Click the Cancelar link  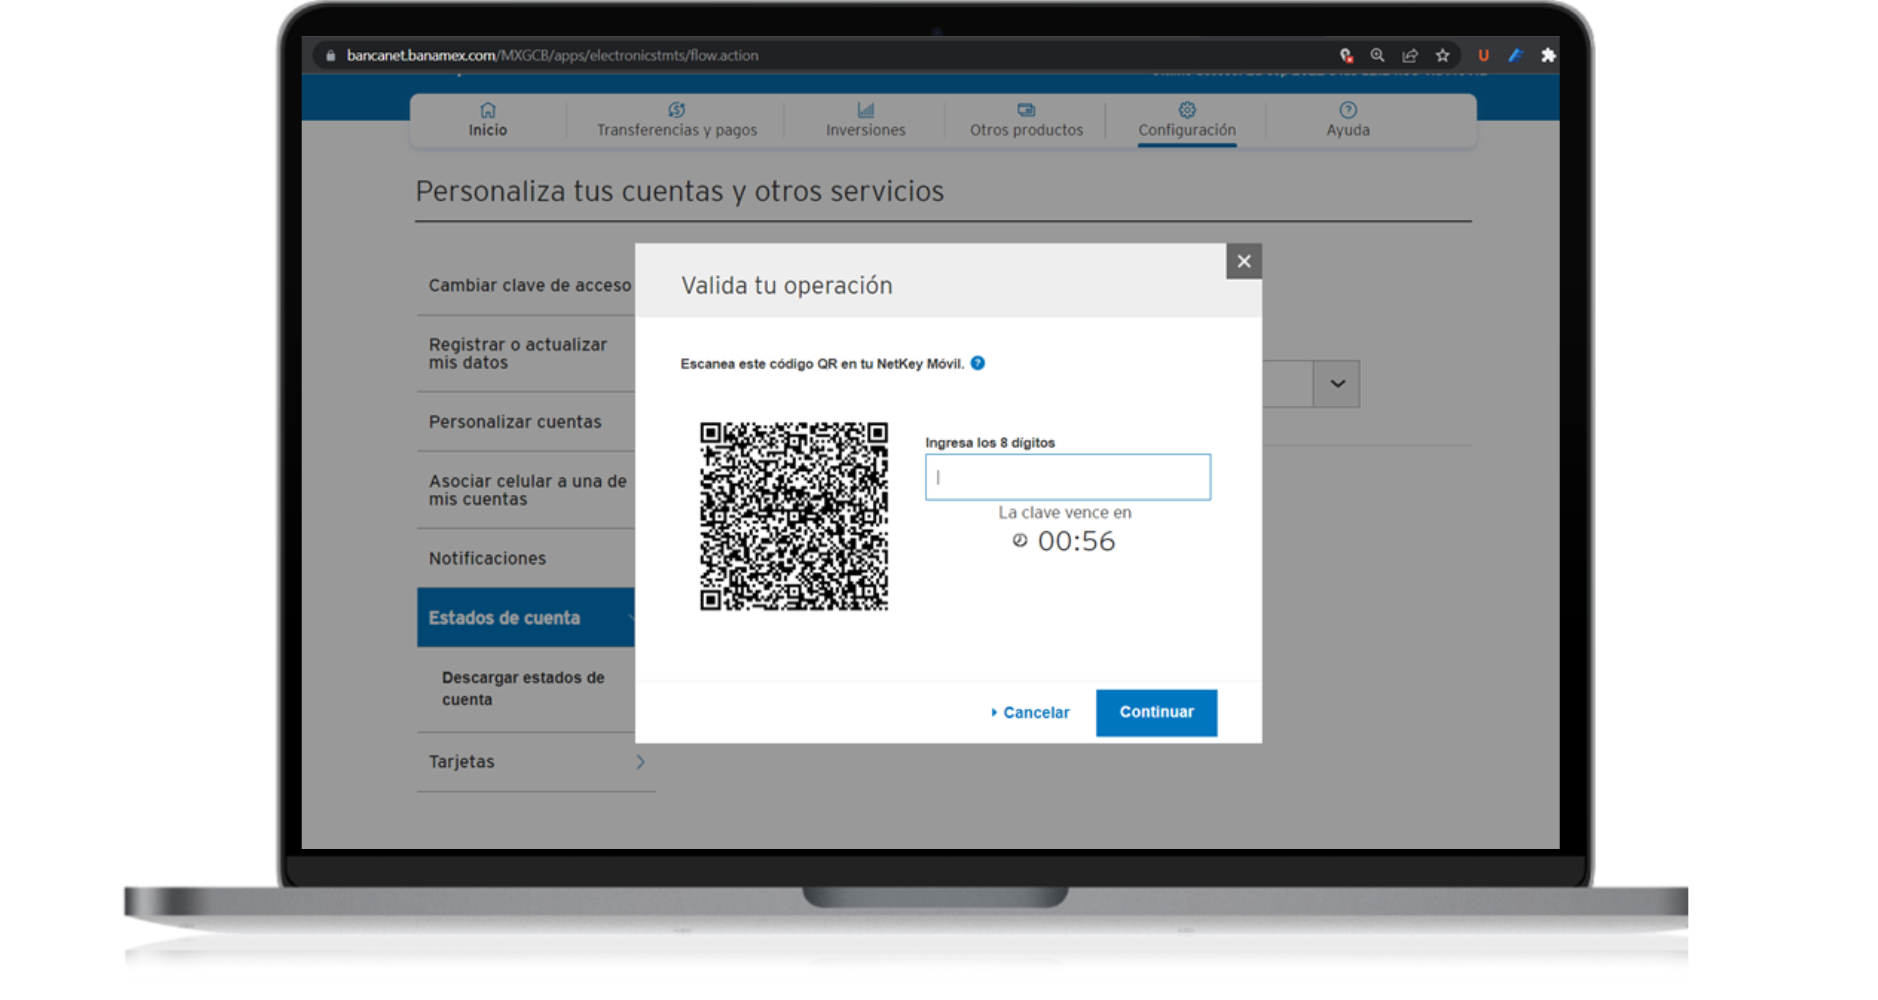click(x=1034, y=712)
